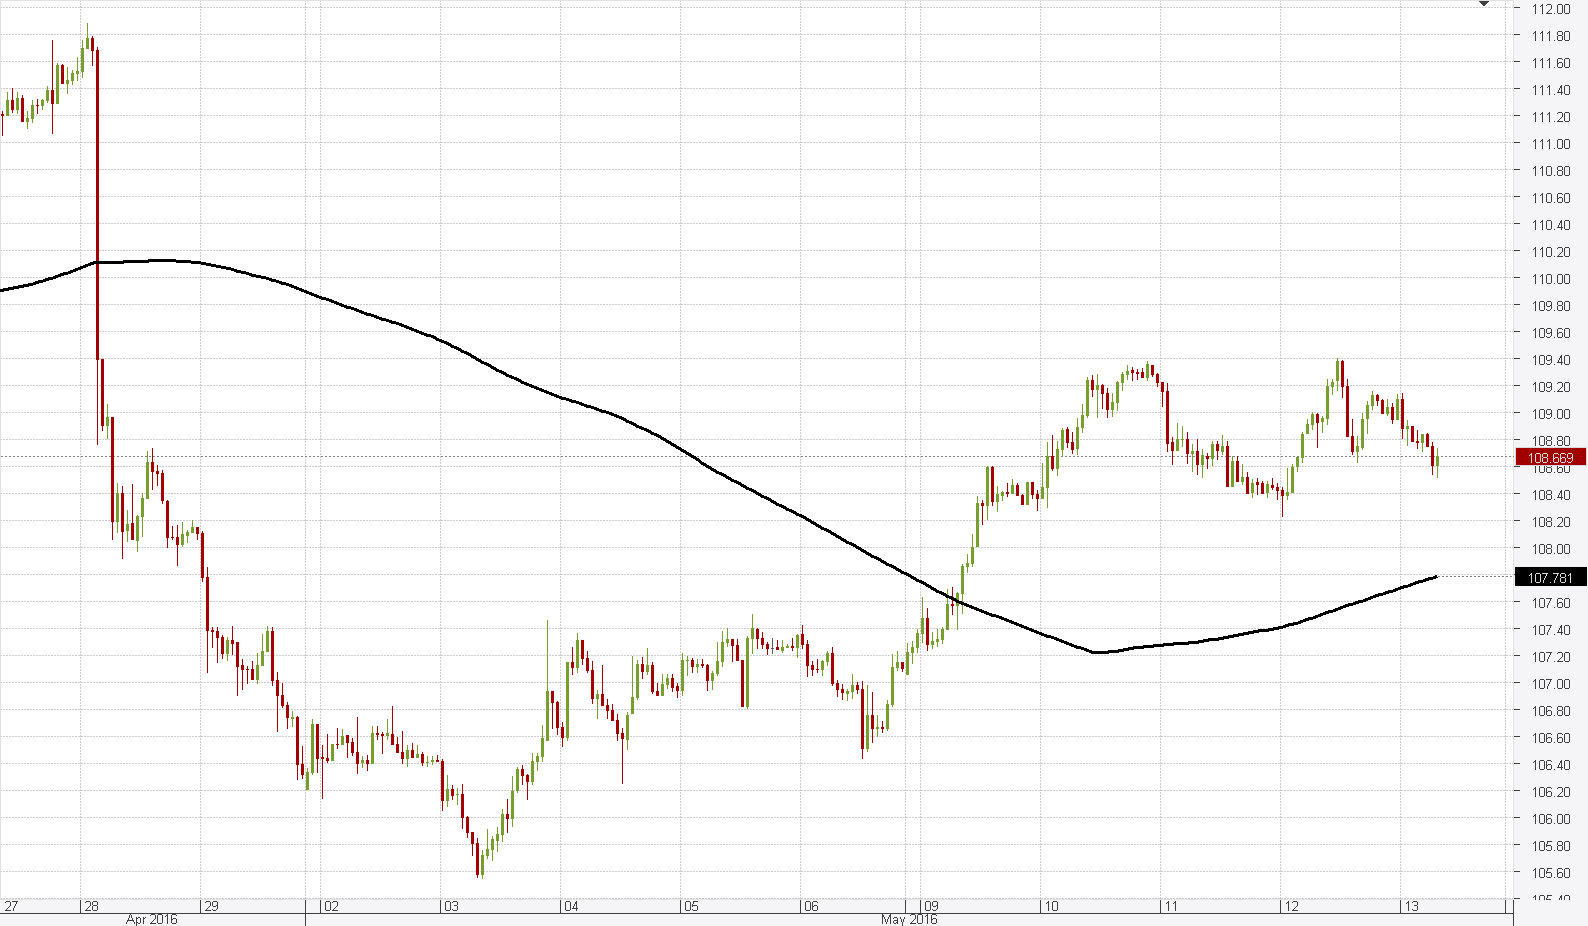The width and height of the screenshot is (1588, 926).
Task: Click the date label 28 on time axis
Action: point(91,907)
